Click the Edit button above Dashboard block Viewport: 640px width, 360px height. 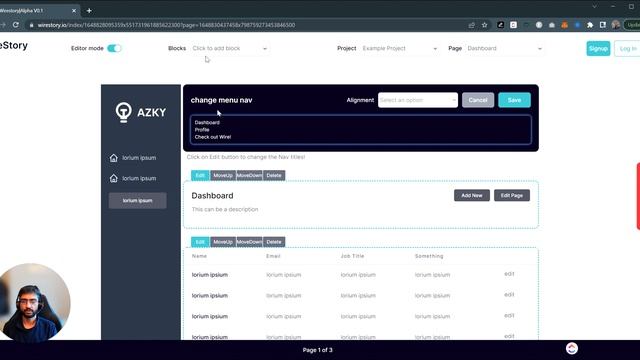200,176
